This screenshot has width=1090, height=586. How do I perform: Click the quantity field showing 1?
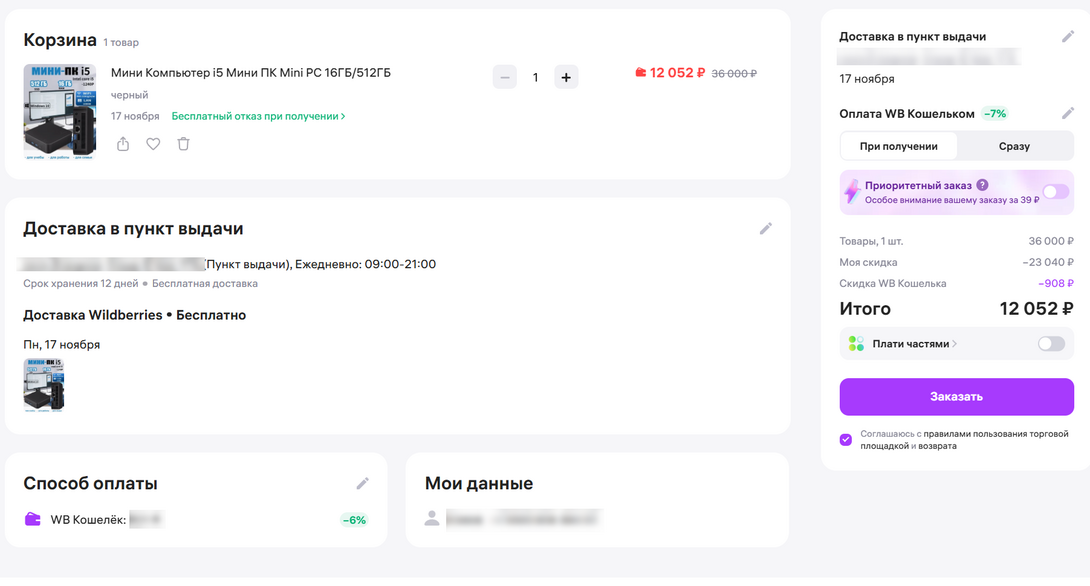(x=535, y=77)
